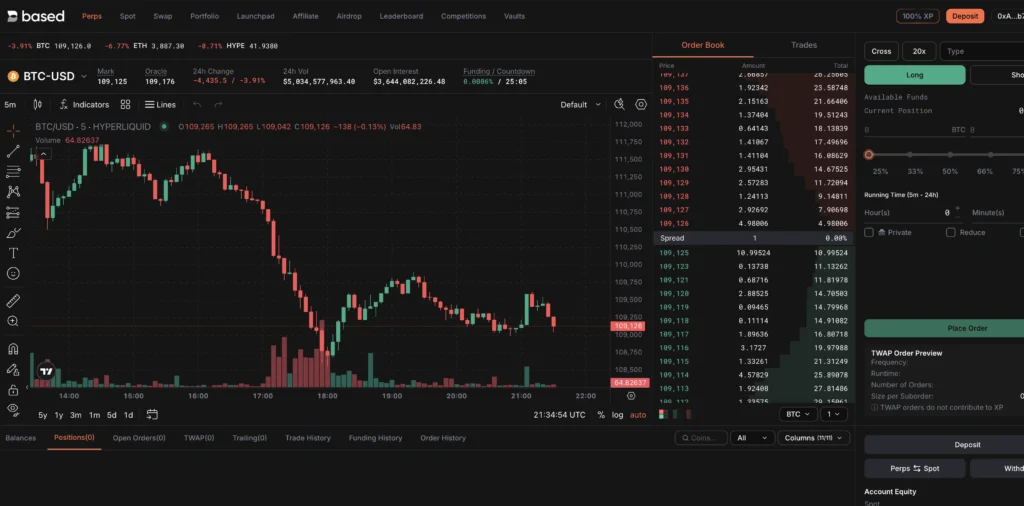Select the asks-only order book view icon

tap(687, 414)
